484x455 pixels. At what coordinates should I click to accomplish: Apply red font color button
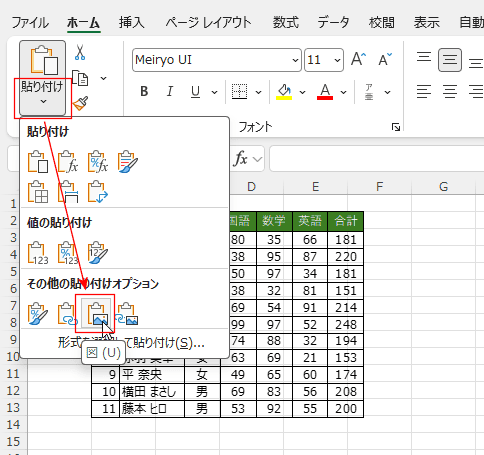pos(325,92)
